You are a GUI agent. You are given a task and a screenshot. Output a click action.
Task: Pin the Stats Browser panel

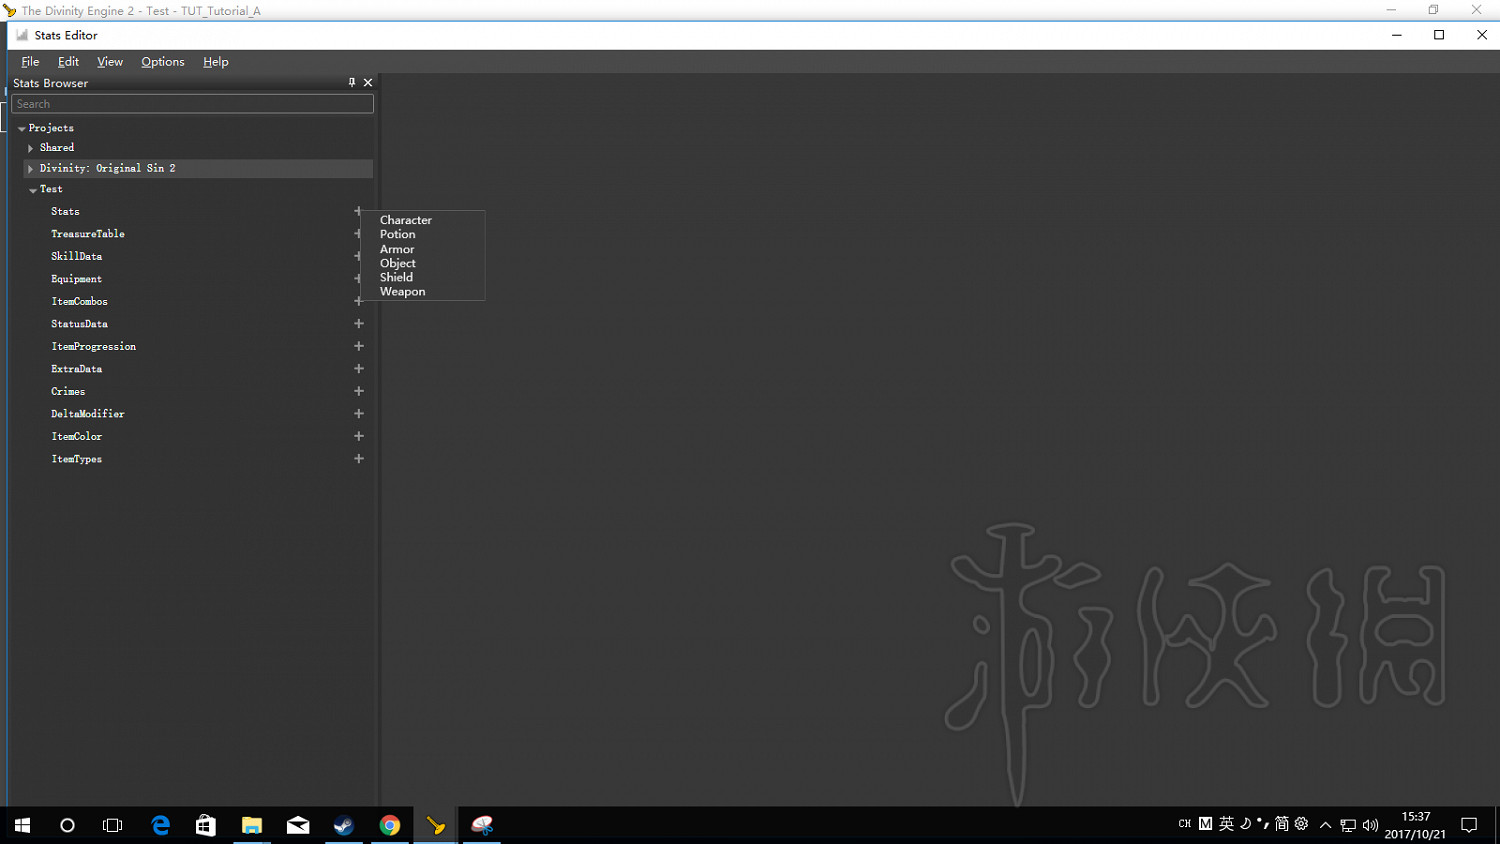(352, 83)
